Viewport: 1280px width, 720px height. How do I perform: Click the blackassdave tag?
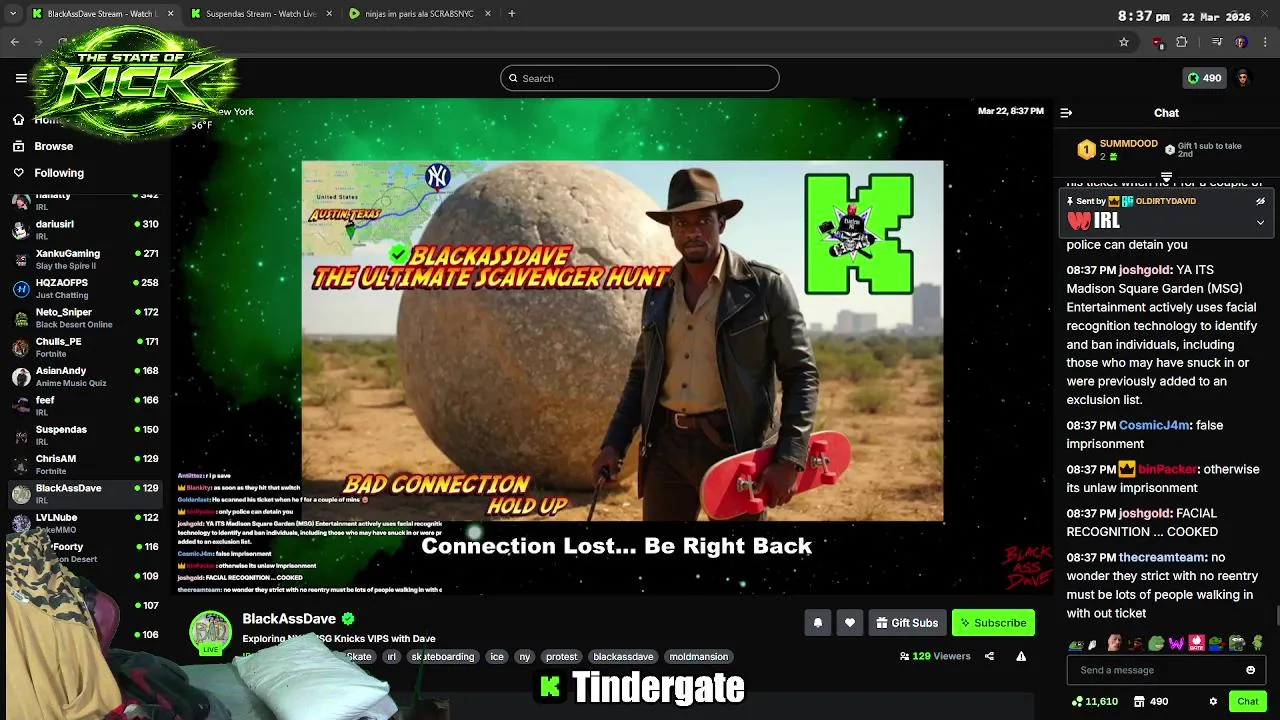623,657
